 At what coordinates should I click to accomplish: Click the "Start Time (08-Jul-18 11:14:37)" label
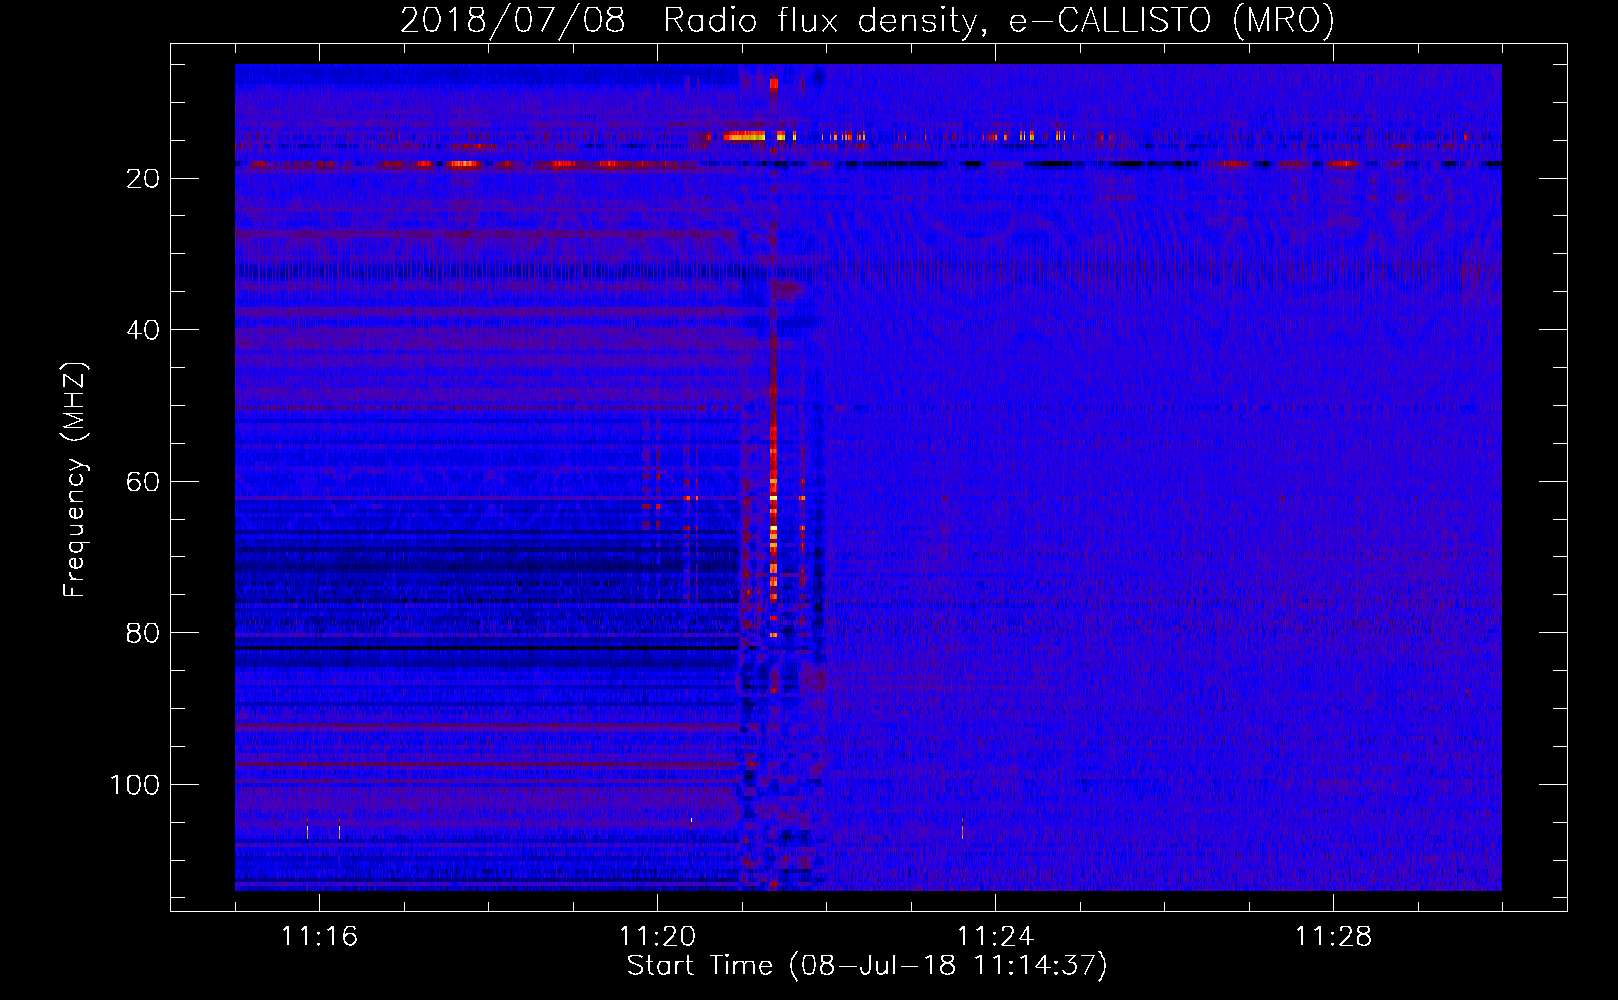tap(867, 966)
